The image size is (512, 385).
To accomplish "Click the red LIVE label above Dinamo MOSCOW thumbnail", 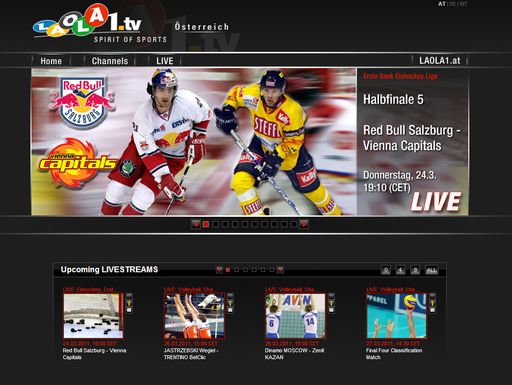I will [289, 289].
